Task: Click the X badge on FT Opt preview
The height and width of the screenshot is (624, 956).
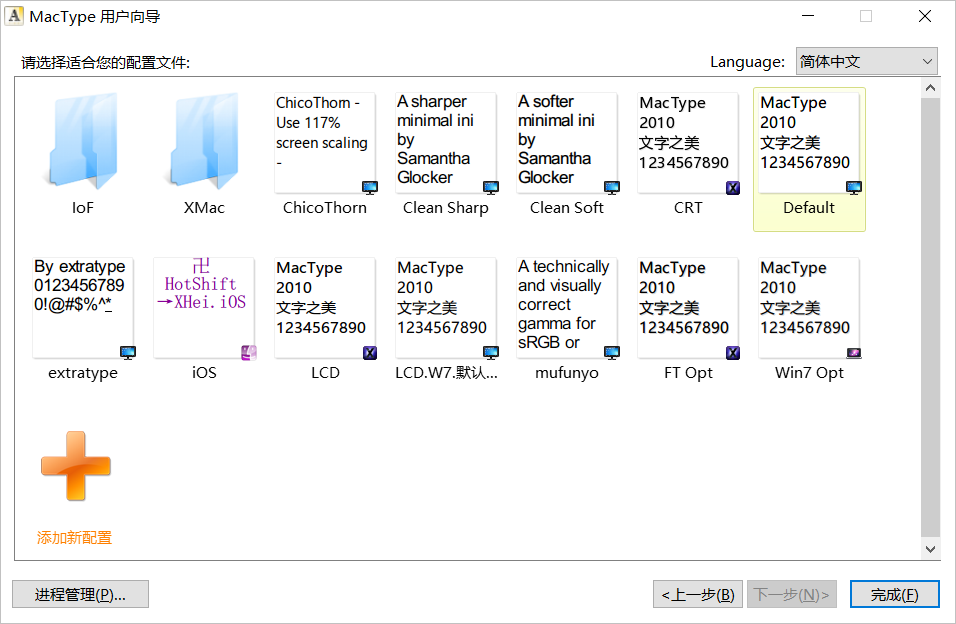Action: coord(733,353)
